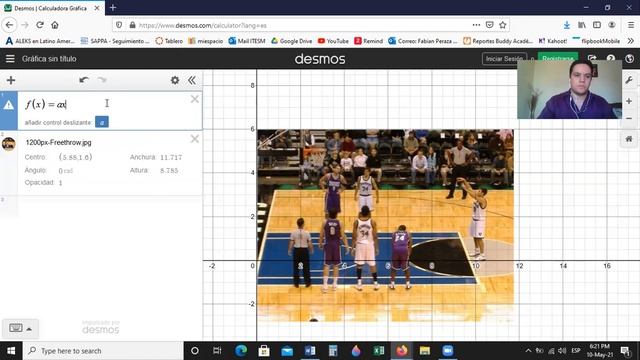Open Windows Start menu
Viewport: 640px width, 360px height.
(11, 351)
